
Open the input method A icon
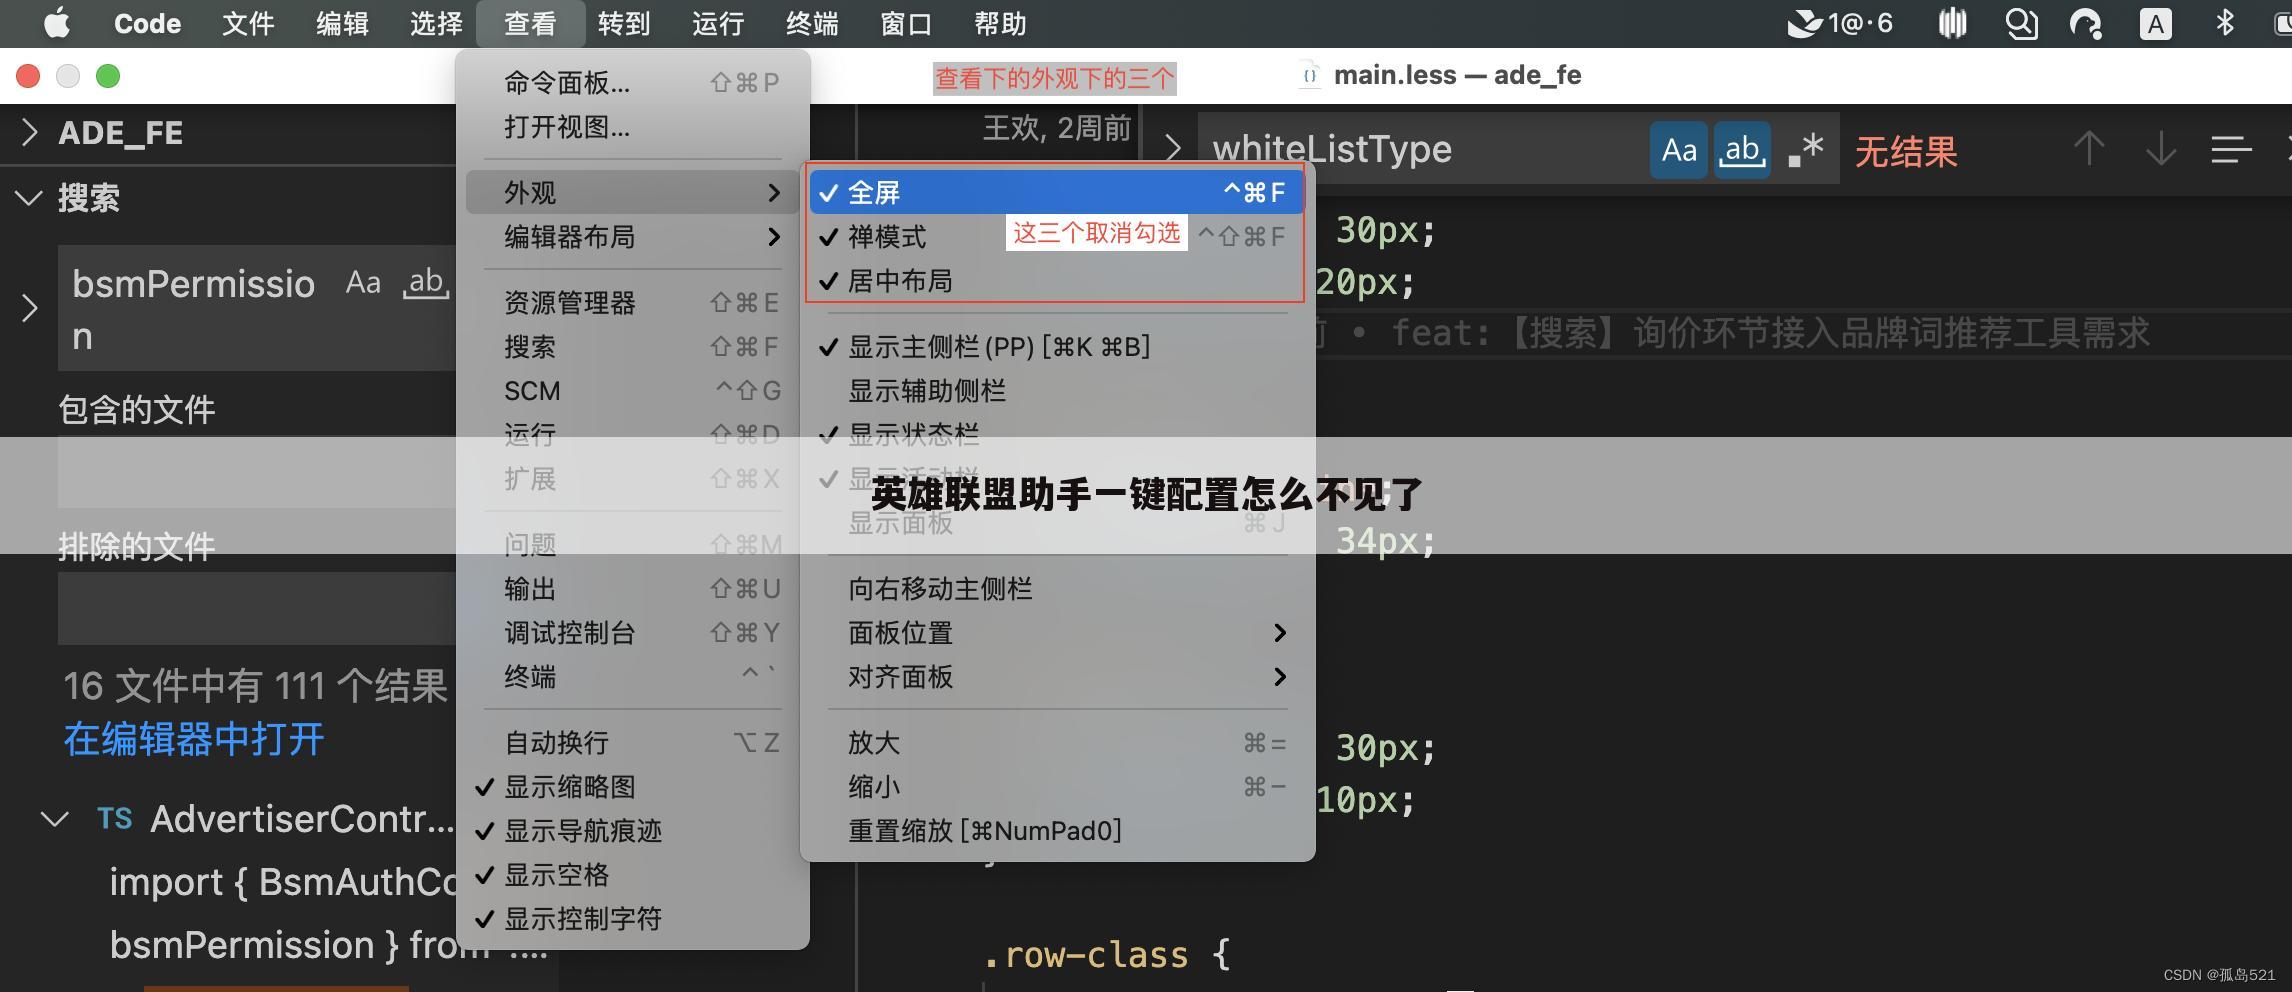2155,23
